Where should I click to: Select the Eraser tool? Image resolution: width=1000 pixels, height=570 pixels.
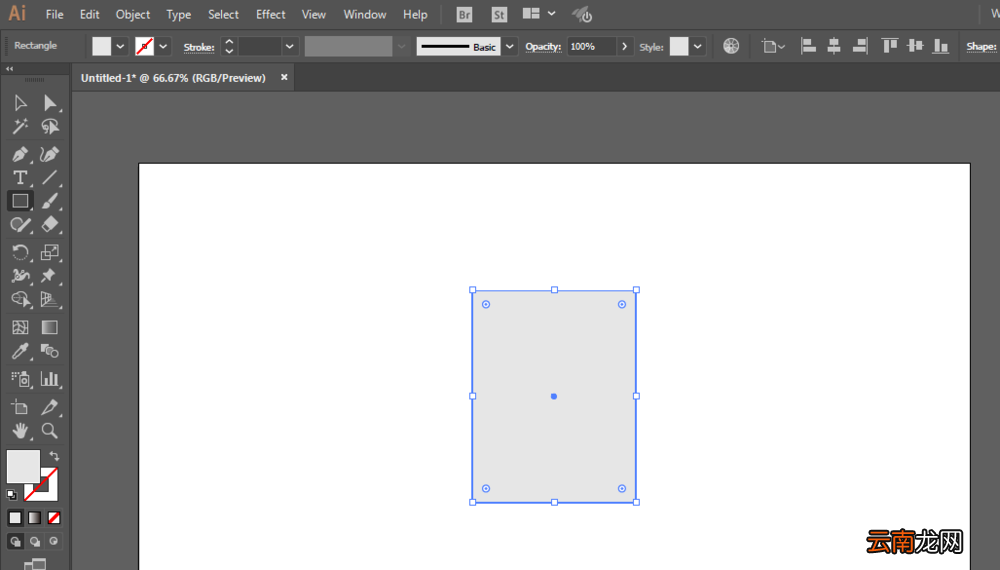pos(50,224)
